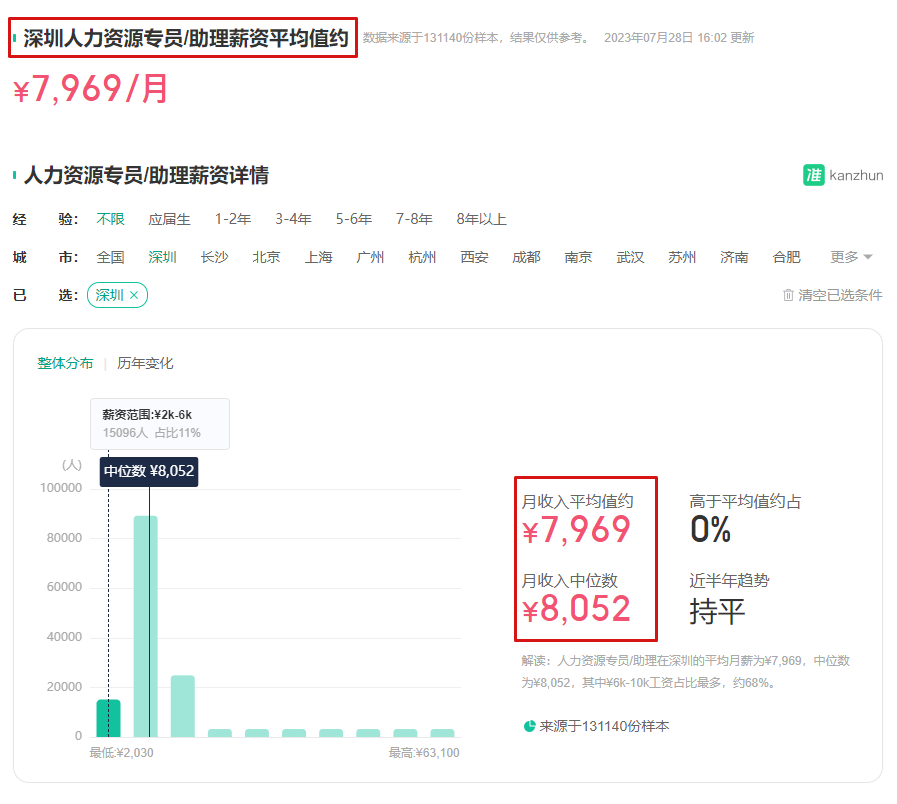This screenshot has height=804, width=897.
Task: Click the trash icon to clear selected filters
Action: 788,295
